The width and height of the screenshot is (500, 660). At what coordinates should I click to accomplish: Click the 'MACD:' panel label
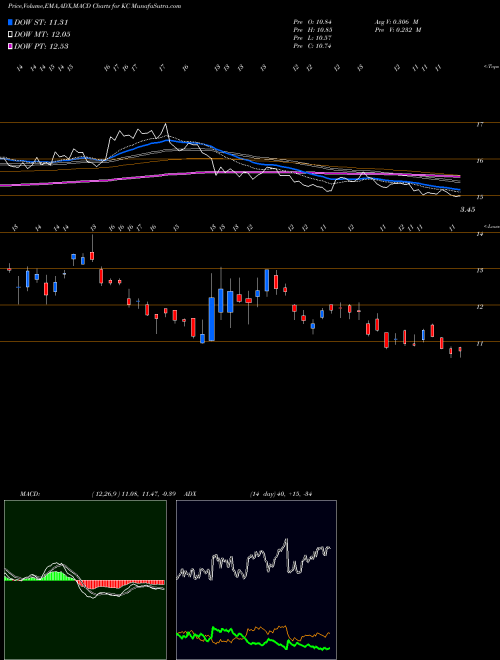(x=30, y=494)
